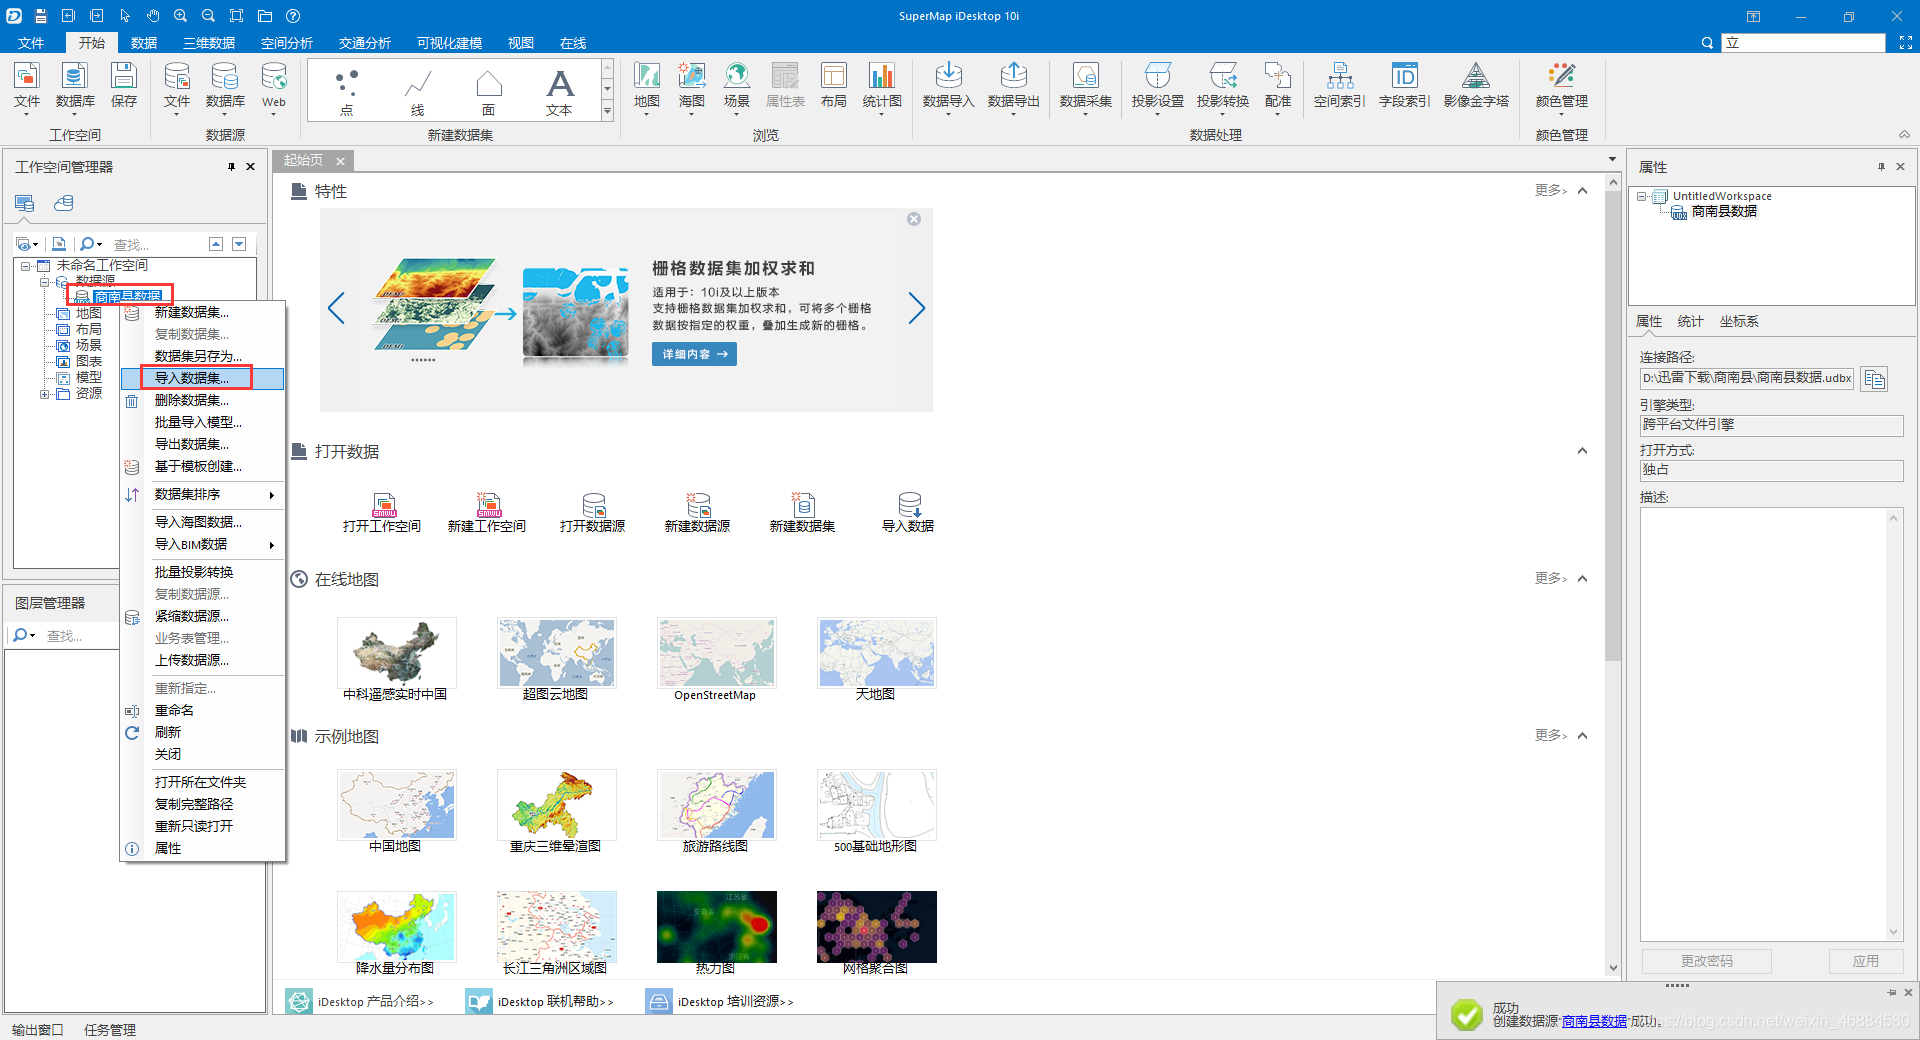Viewport: 1920px width, 1040px height.
Task: Open the 超图云地图 online map thumbnail
Action: [x=556, y=653]
